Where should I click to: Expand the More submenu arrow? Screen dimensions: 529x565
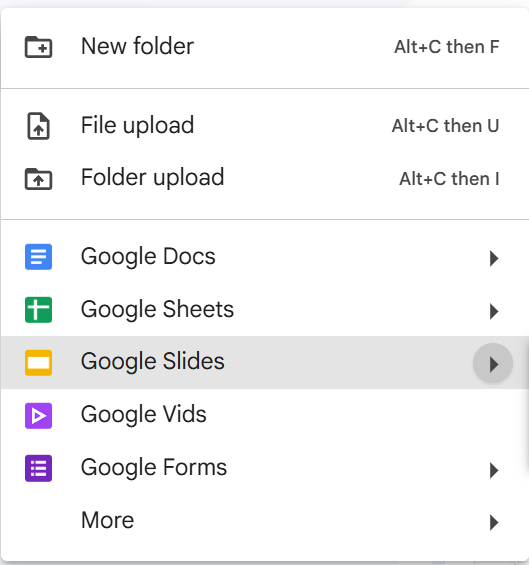tap(494, 522)
